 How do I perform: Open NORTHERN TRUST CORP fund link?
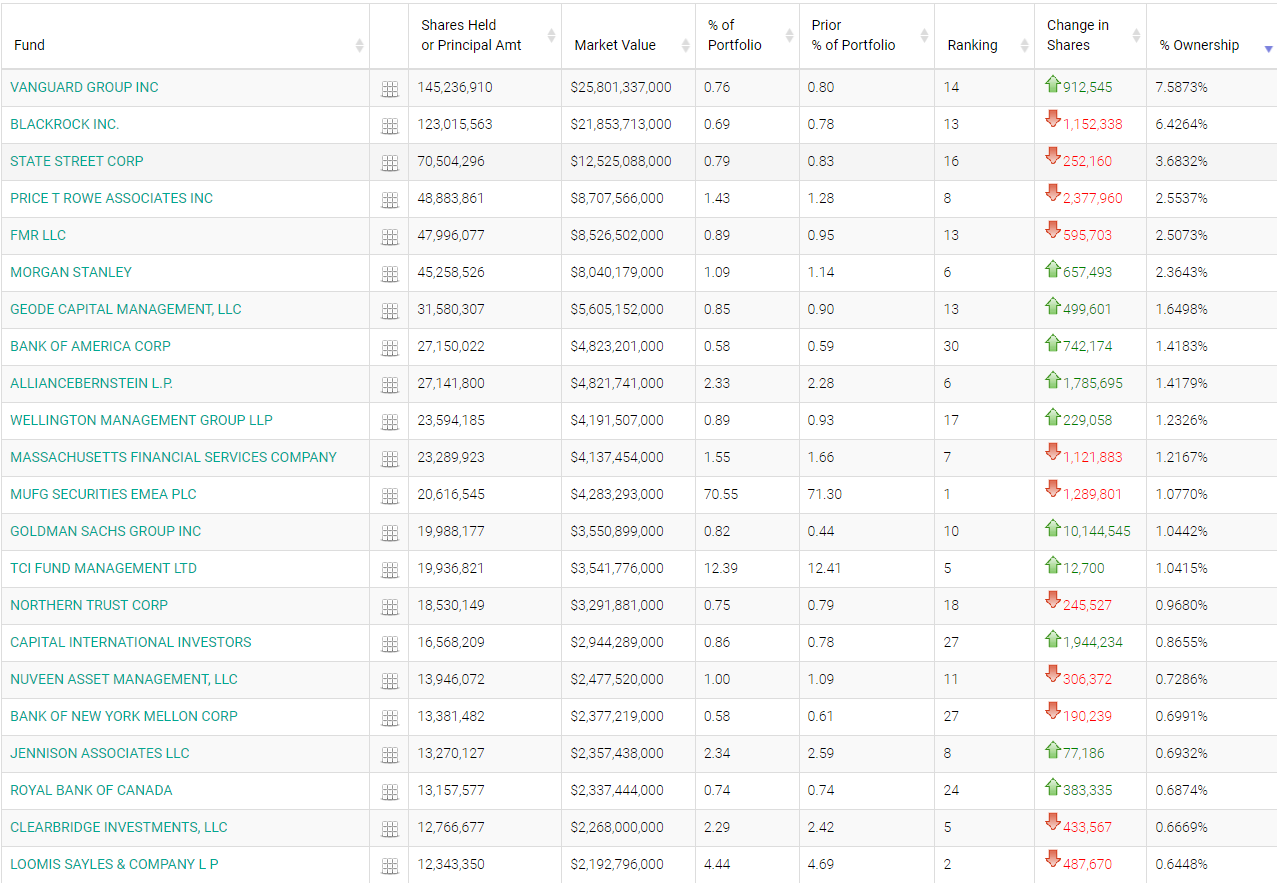89,605
